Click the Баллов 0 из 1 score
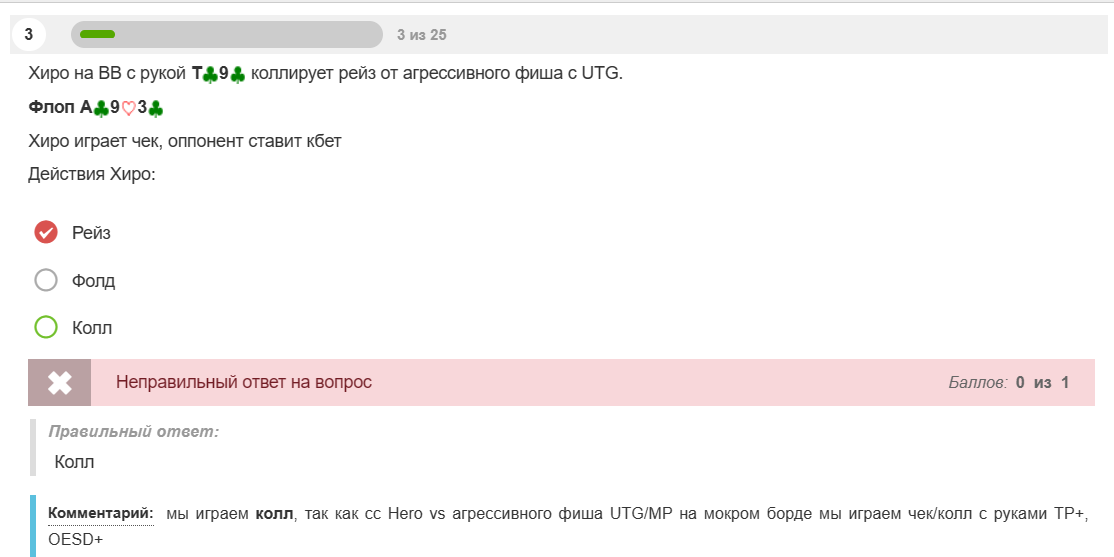Screen dimensions: 1114x557 click(x=1009, y=382)
